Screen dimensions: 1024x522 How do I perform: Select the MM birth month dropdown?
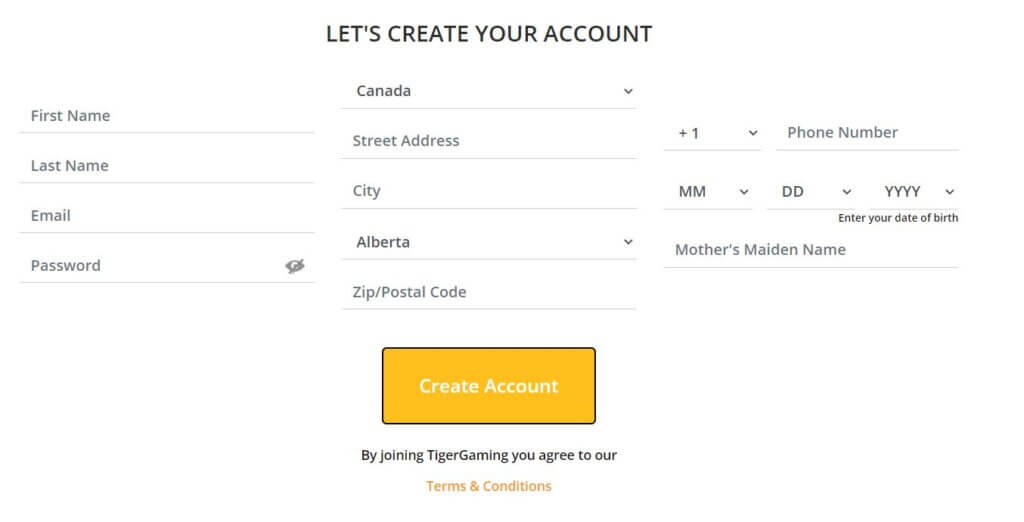(x=708, y=192)
